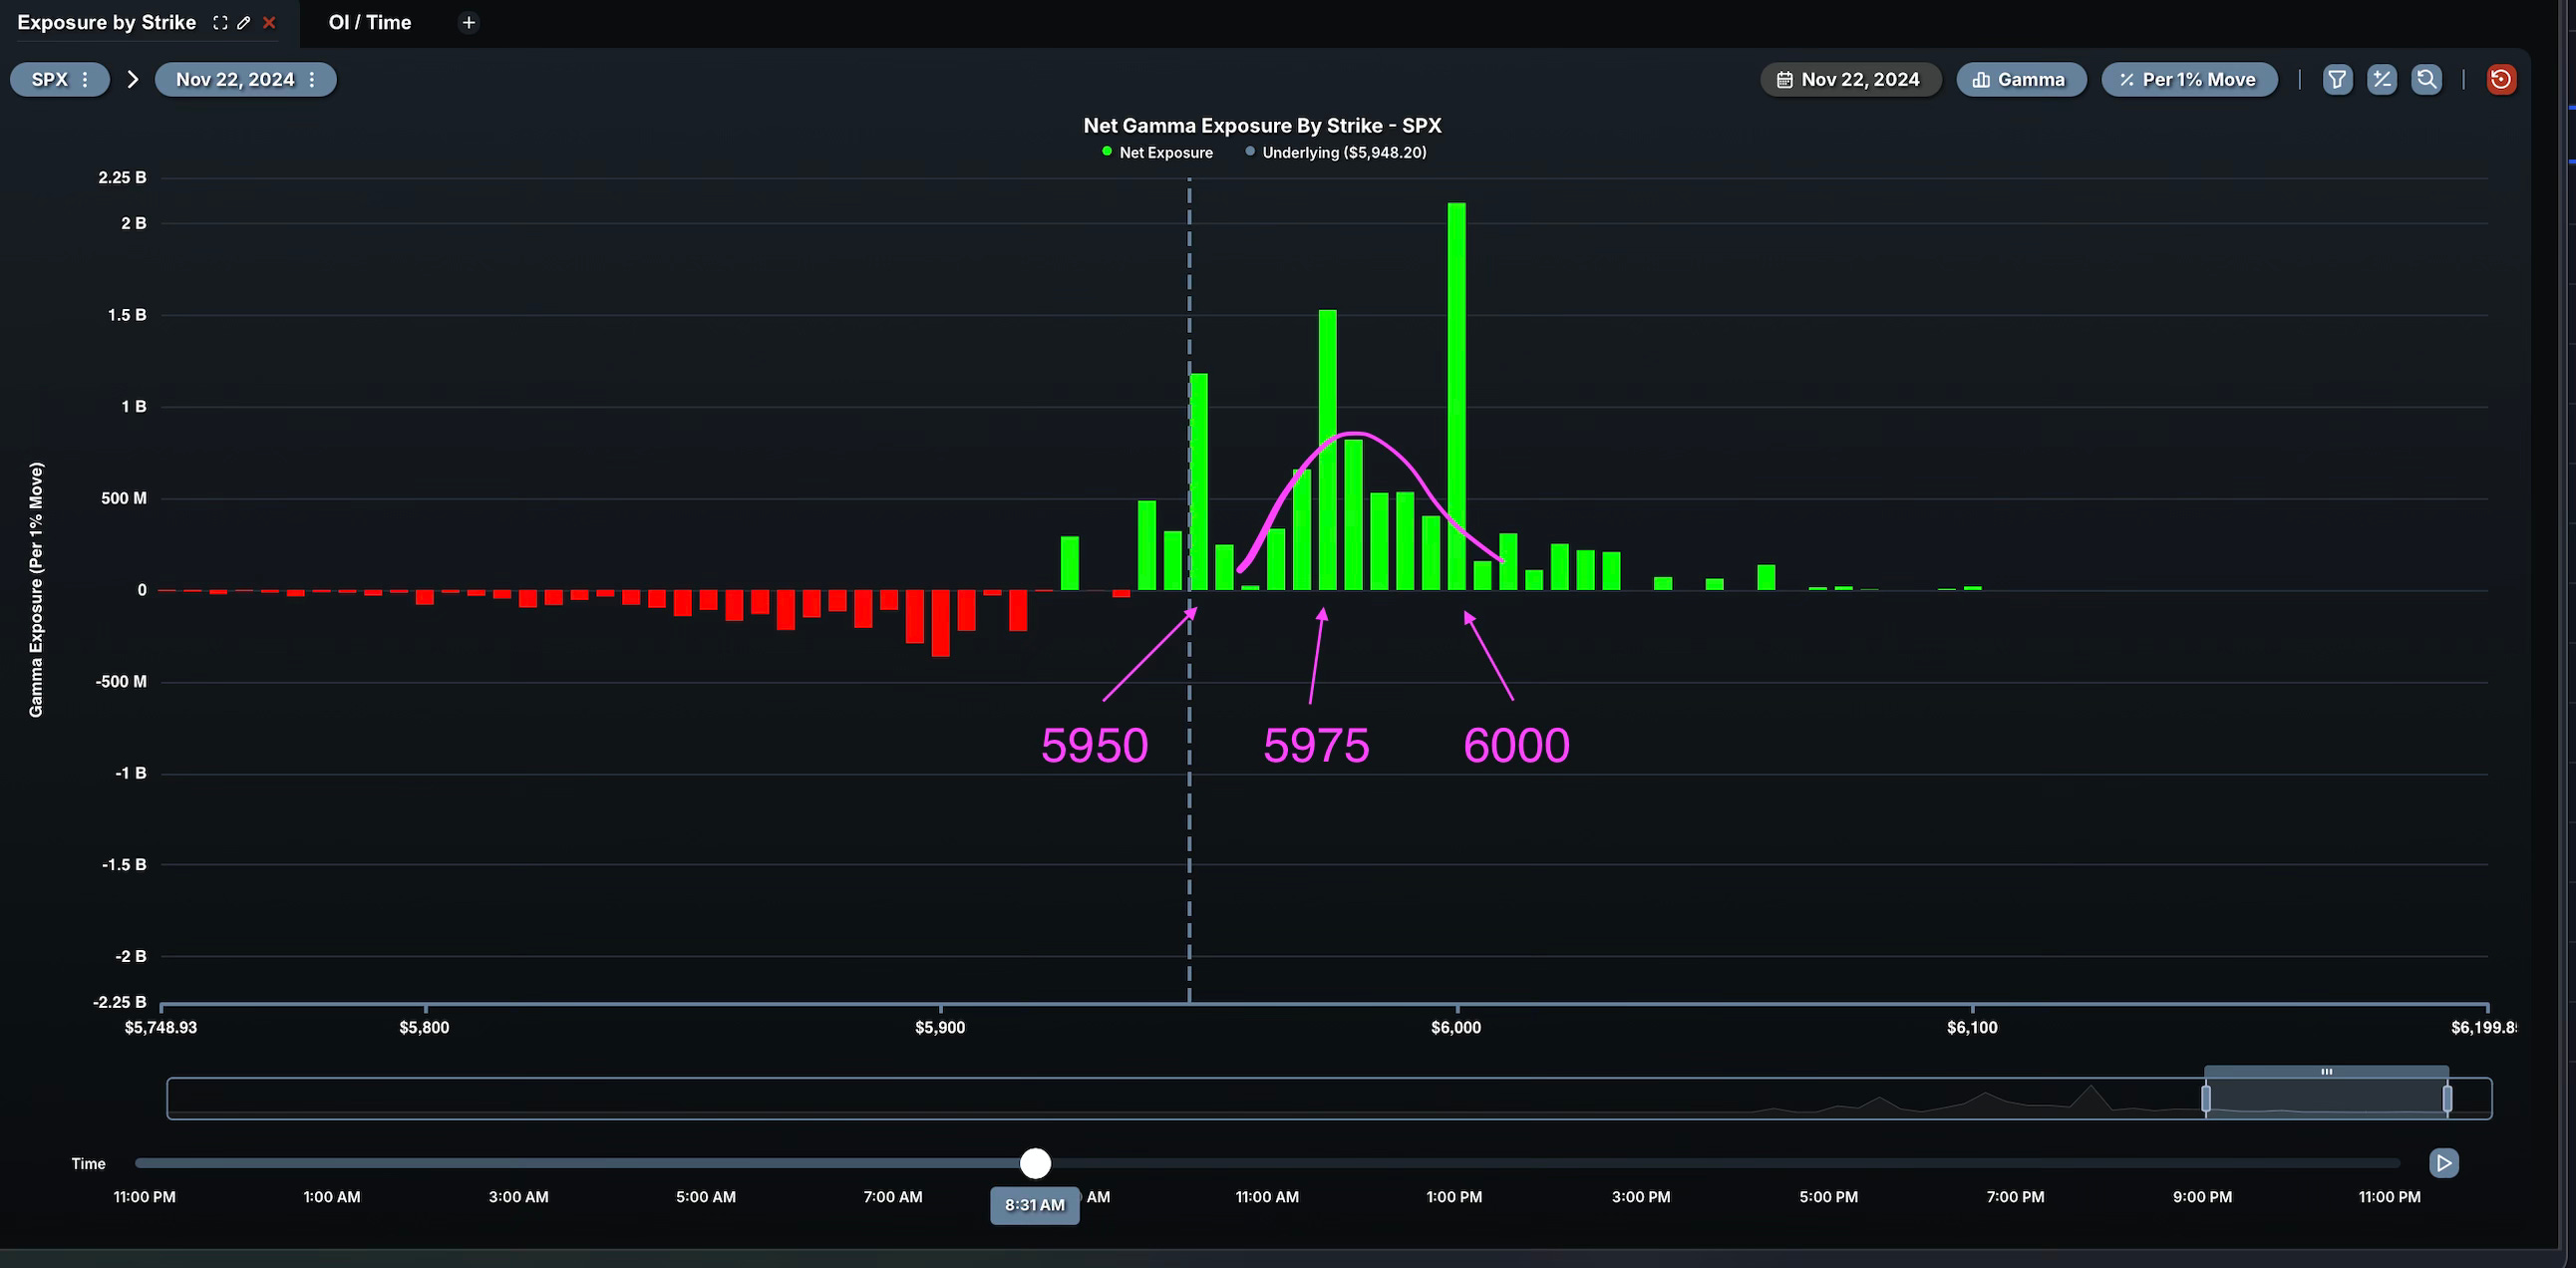Add a new tab with the plus icon
Image resolution: width=2576 pixels, height=1268 pixels.
tap(468, 22)
